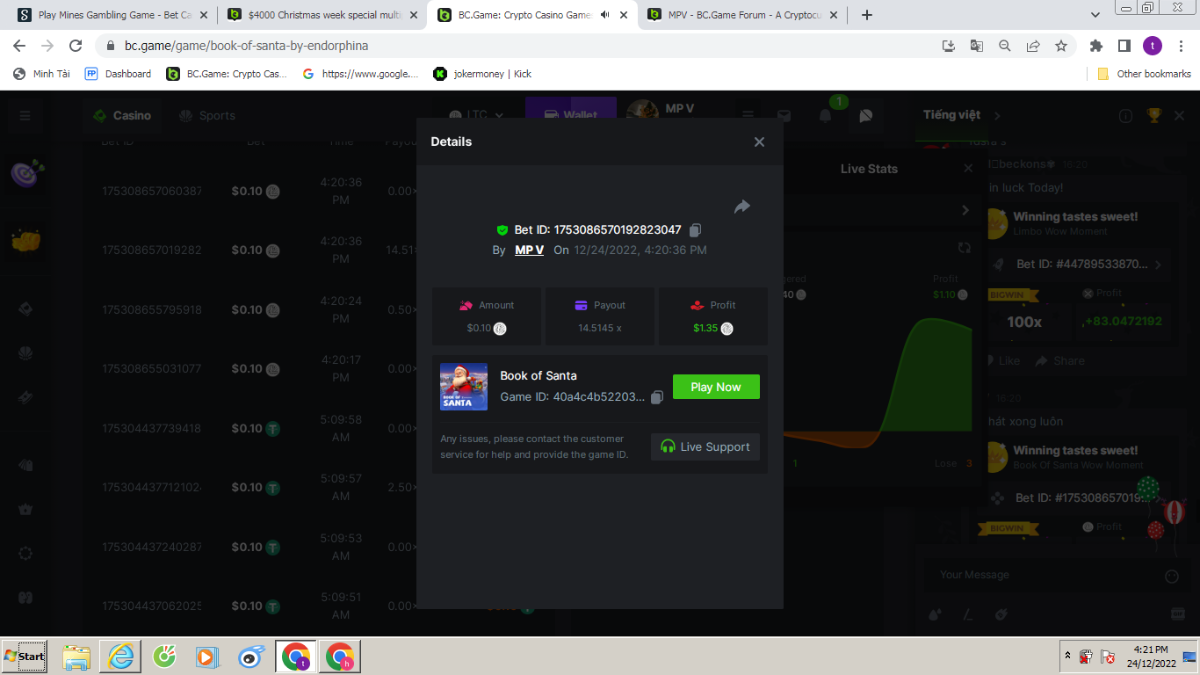Close the Details dialog
The height and width of the screenshot is (675, 1200).
point(759,142)
